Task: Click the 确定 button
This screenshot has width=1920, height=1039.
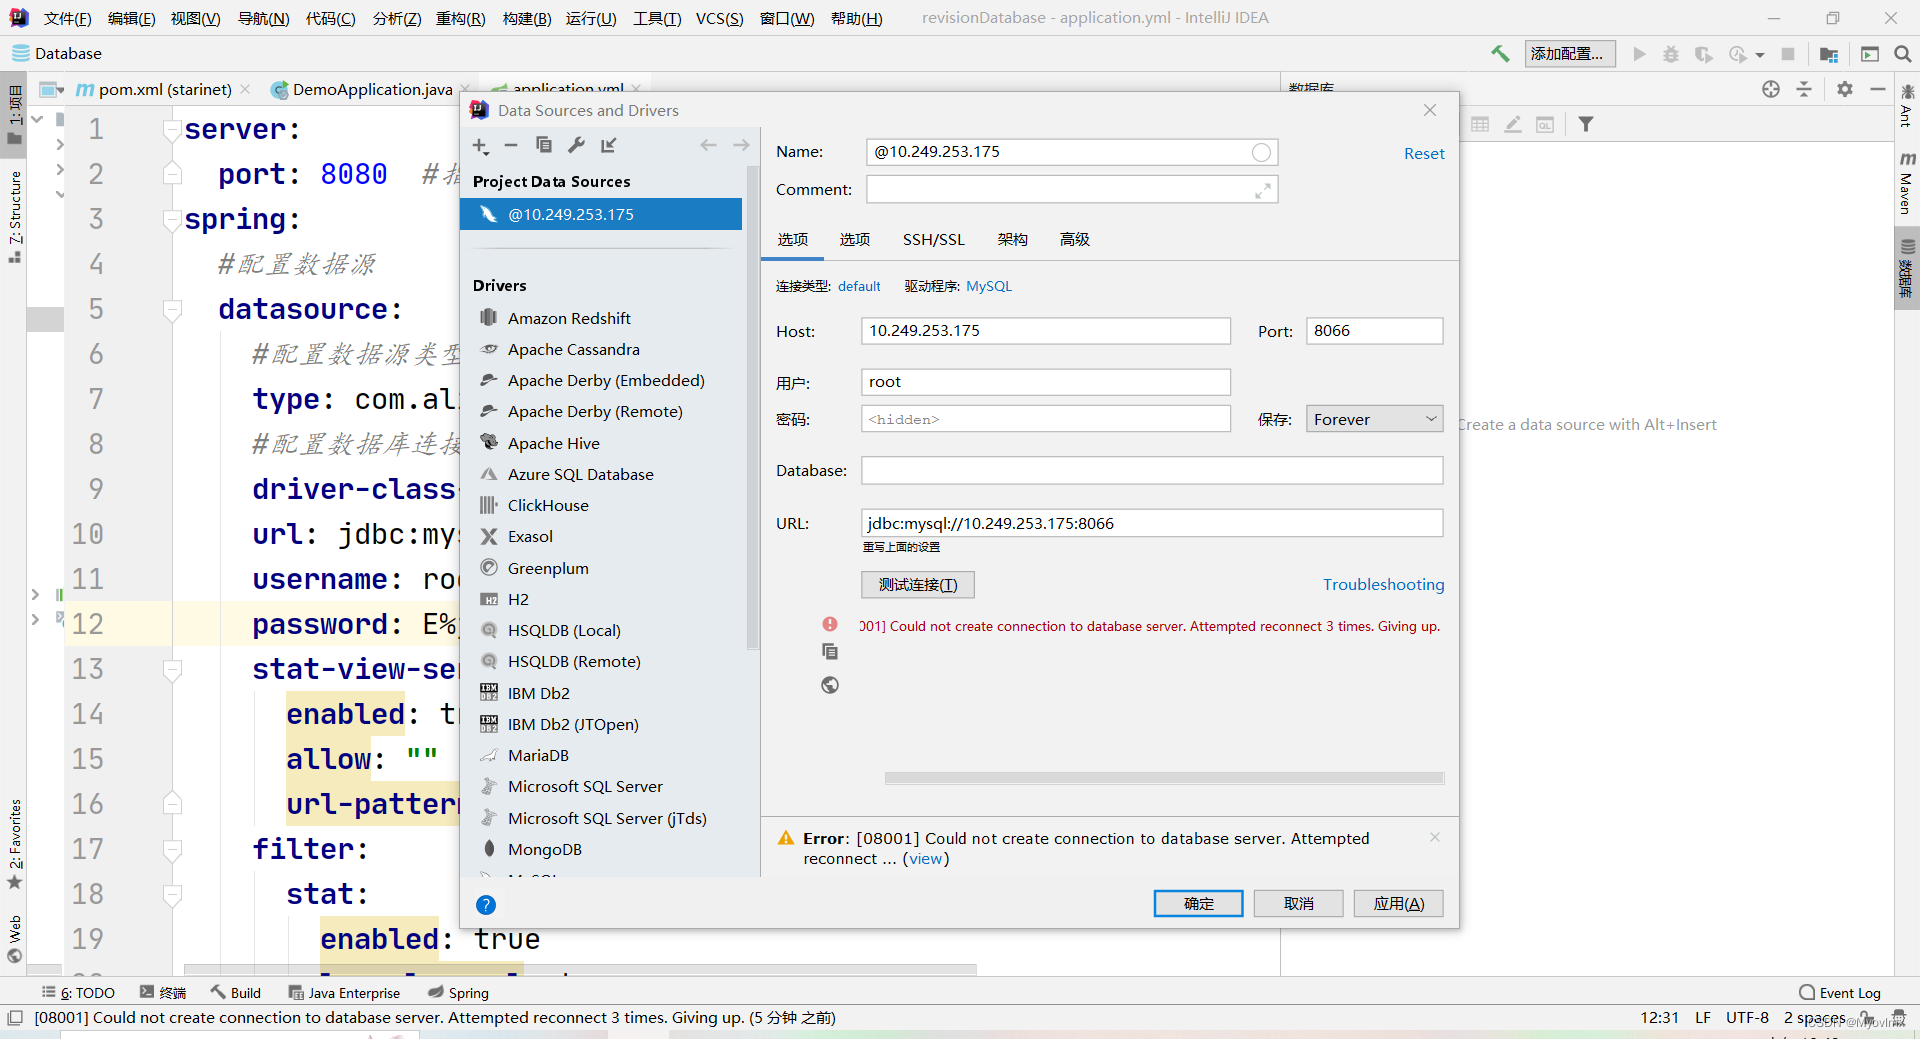Action: coord(1198,904)
